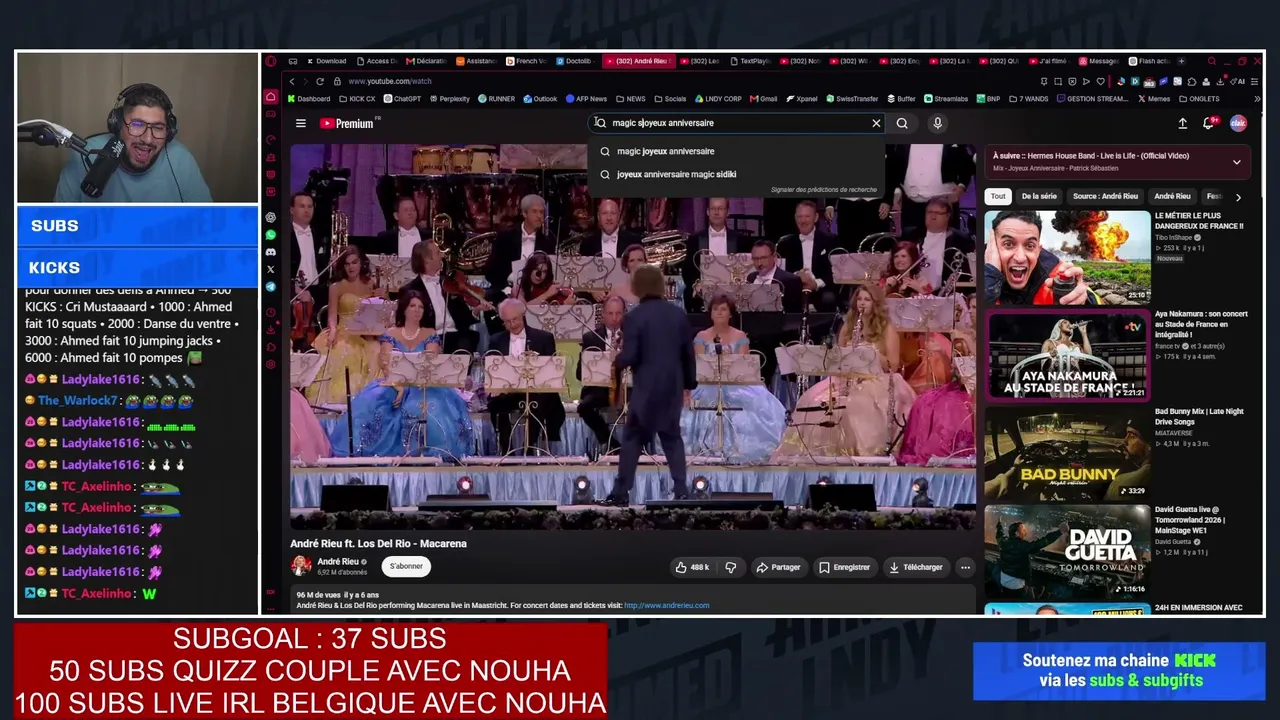Open the Streamlabs bookmark
1280x720 pixels.
pyautogui.click(x=946, y=99)
